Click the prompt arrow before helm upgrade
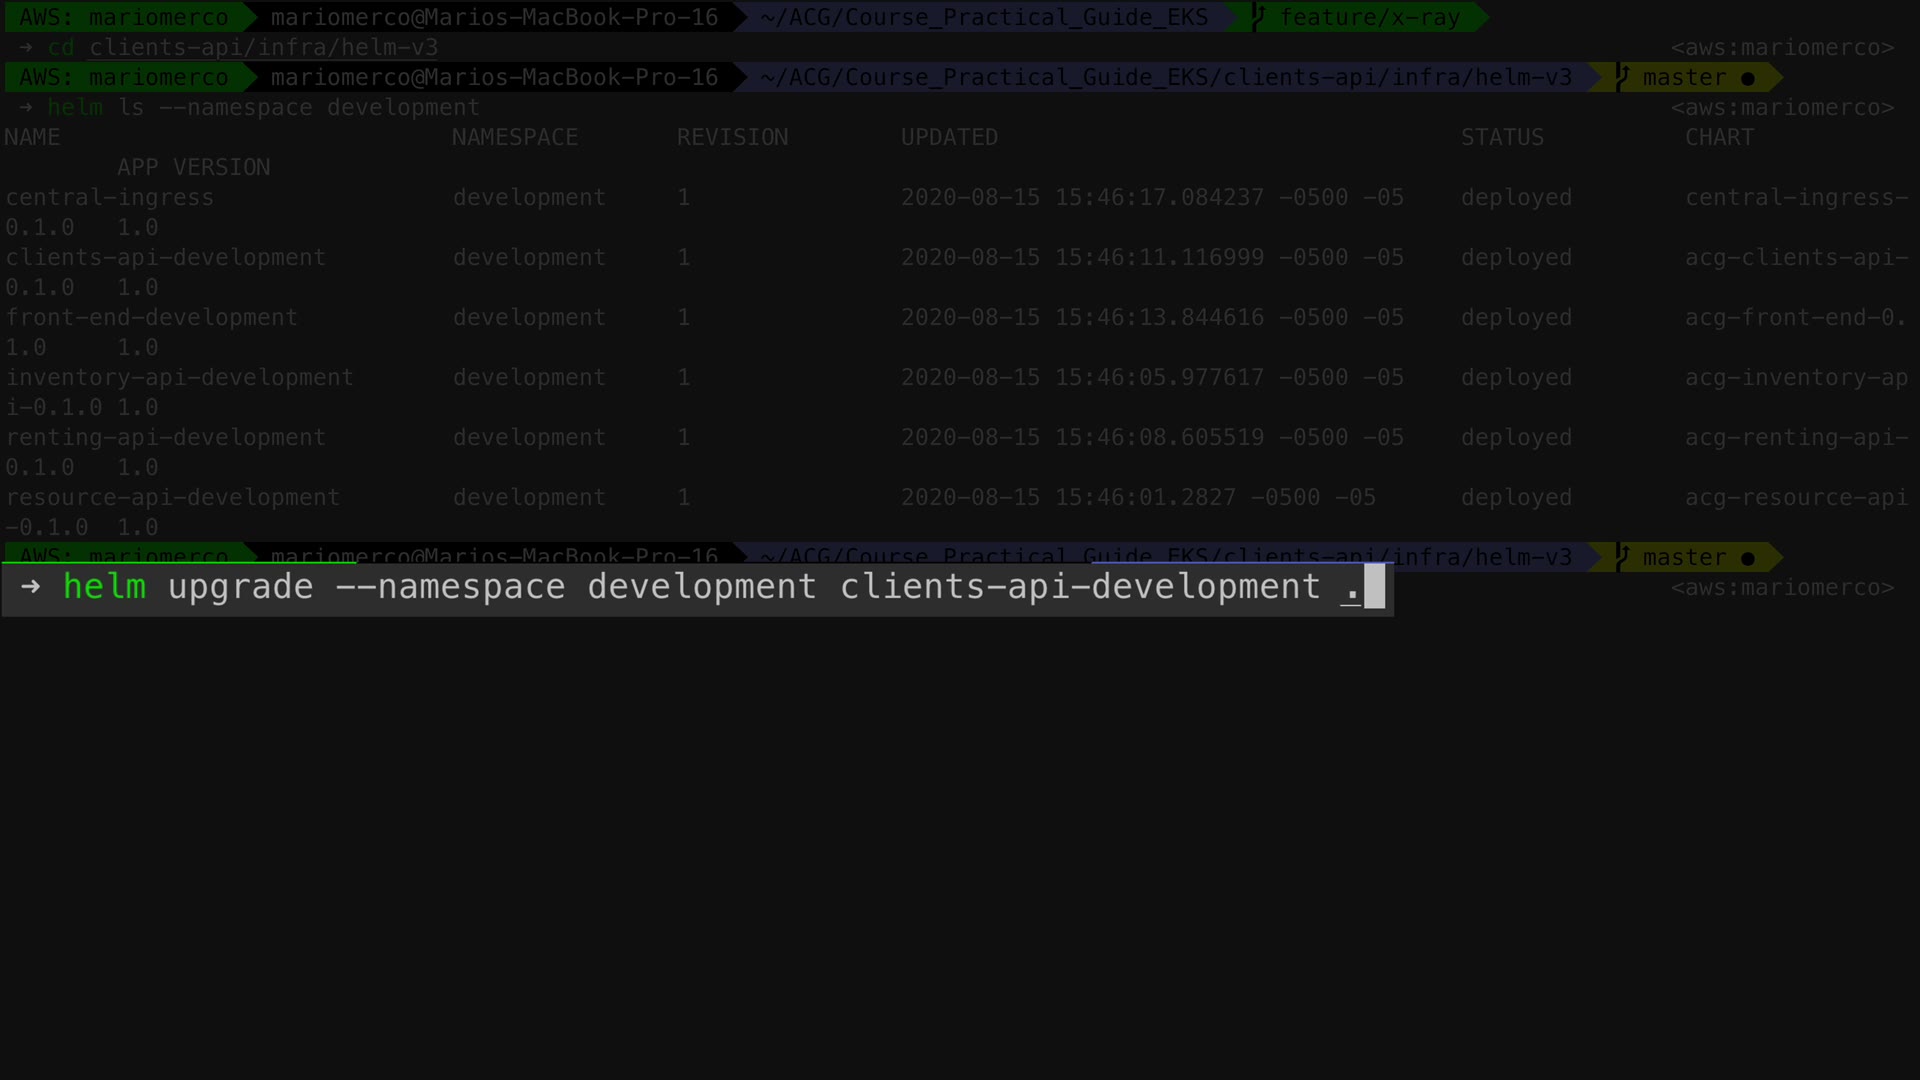 pyautogui.click(x=30, y=587)
